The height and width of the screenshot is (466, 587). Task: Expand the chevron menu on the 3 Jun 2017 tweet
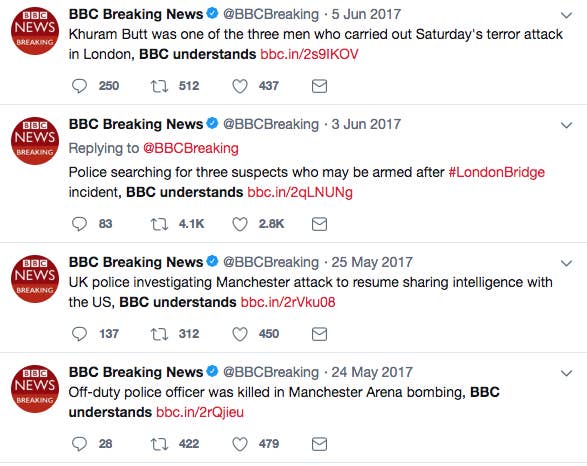click(x=566, y=125)
